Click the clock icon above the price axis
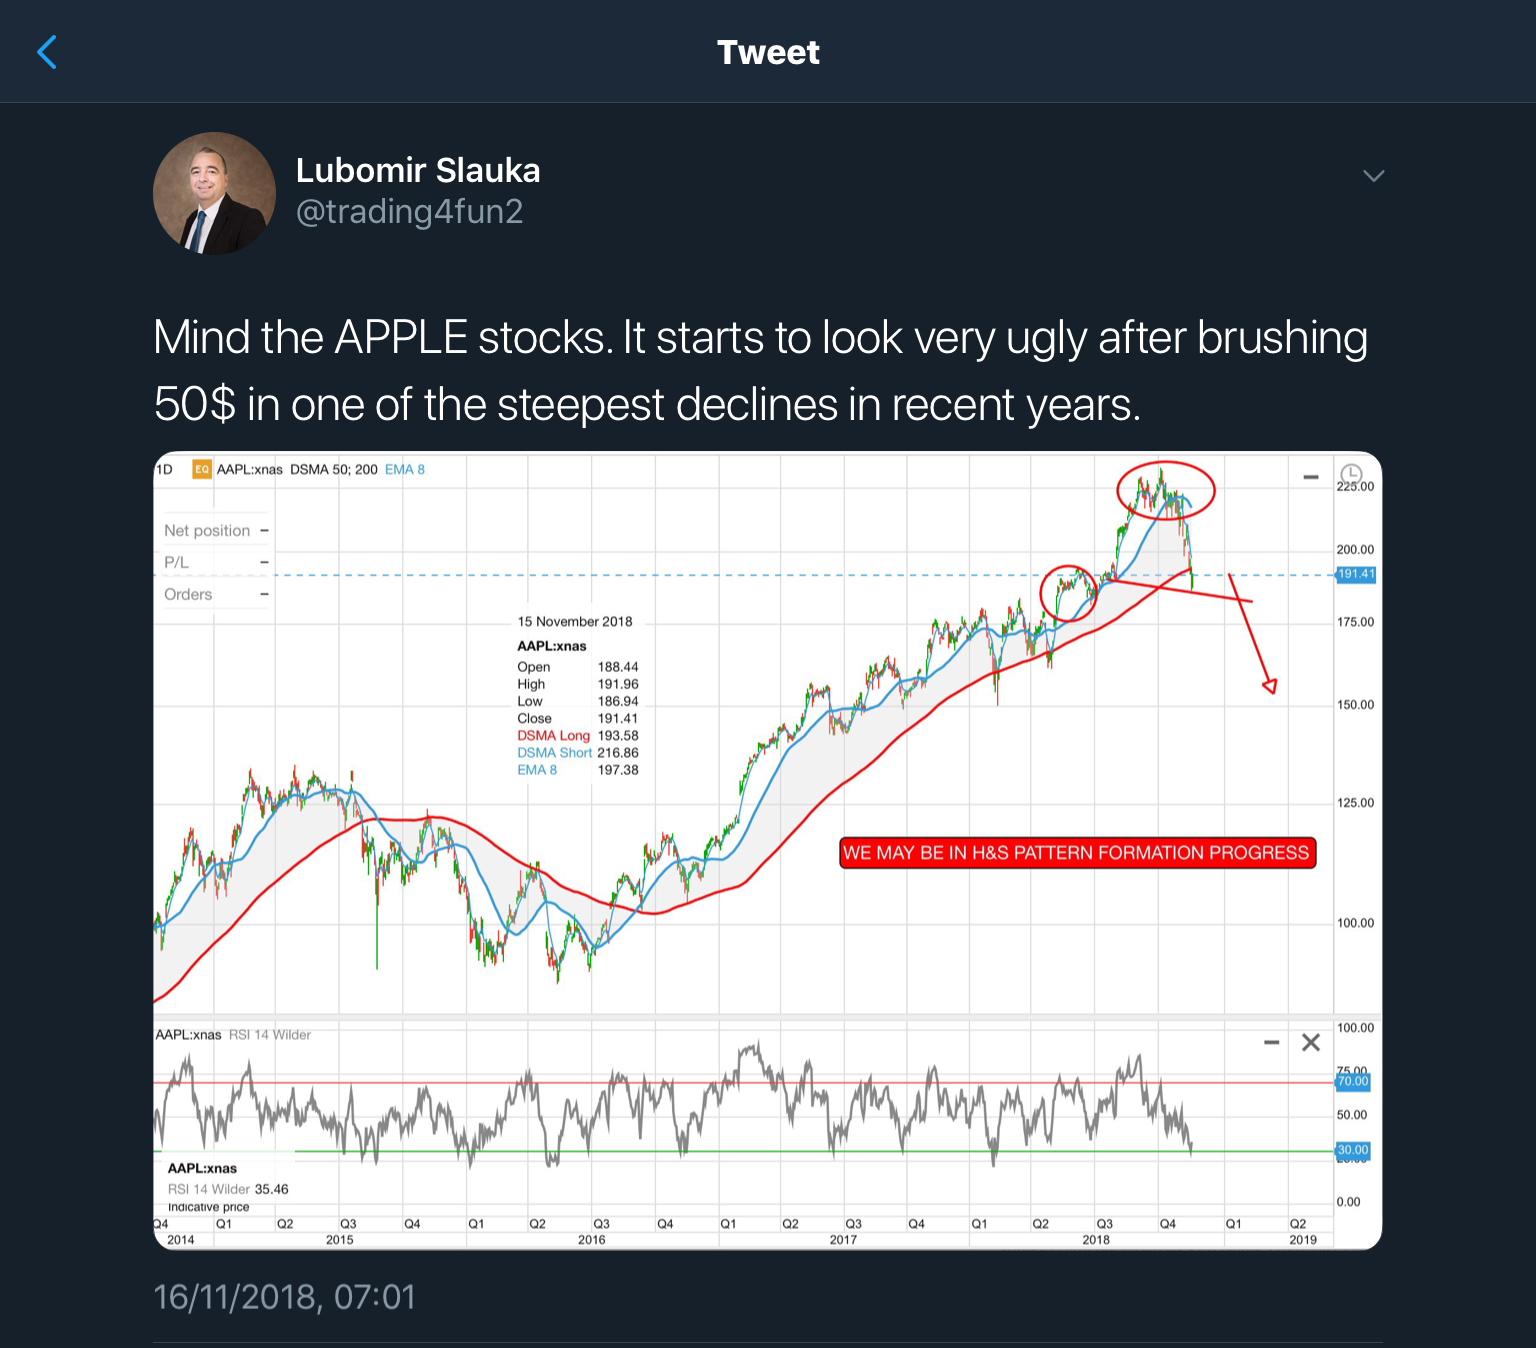Viewport: 1536px width, 1348px height. coord(1351,473)
